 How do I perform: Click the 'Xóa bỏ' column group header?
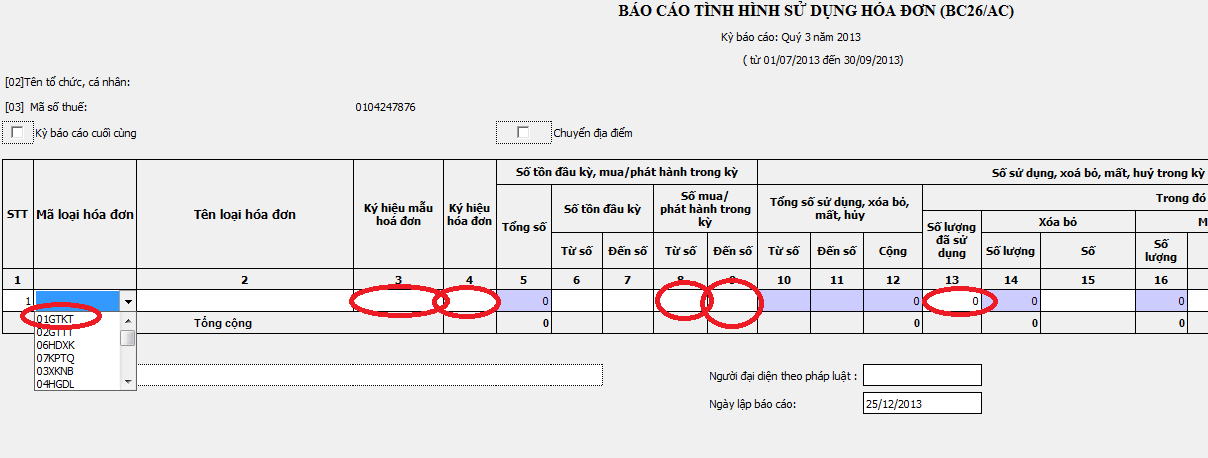(x=1058, y=222)
